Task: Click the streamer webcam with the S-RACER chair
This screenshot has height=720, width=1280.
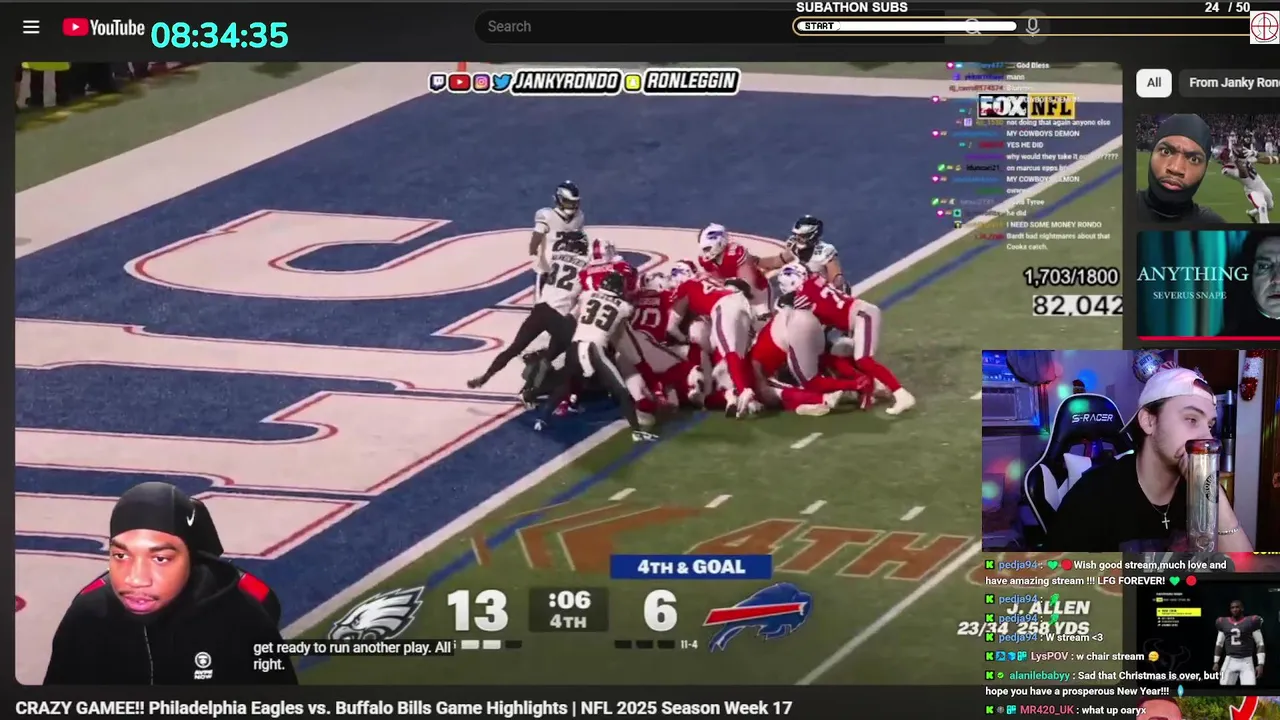Action: click(x=1130, y=450)
